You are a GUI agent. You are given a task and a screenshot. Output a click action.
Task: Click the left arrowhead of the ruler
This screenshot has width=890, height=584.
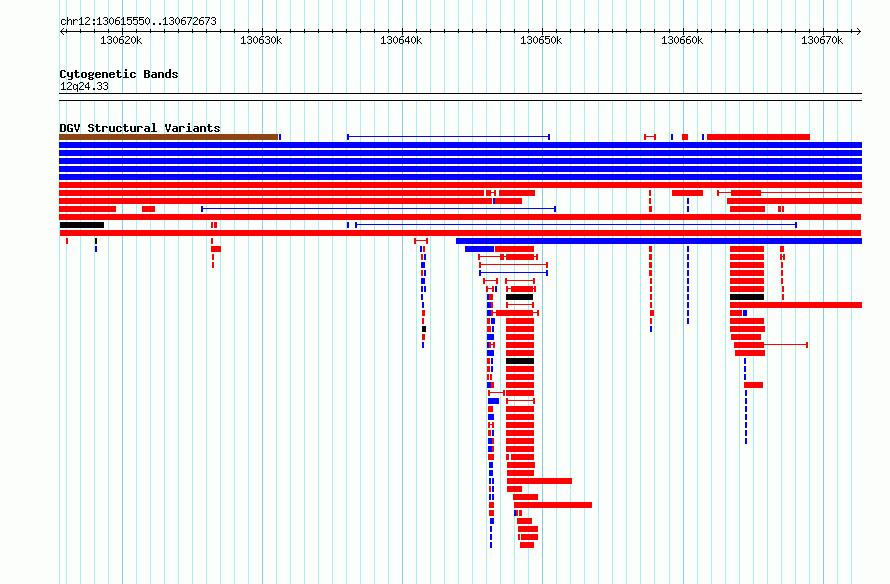[62, 31]
